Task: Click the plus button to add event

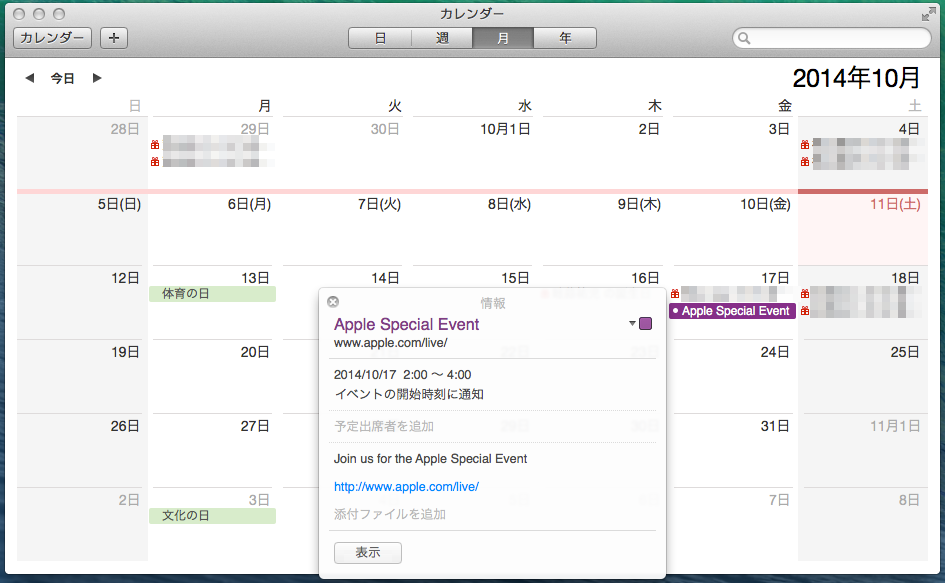Action: coord(114,38)
